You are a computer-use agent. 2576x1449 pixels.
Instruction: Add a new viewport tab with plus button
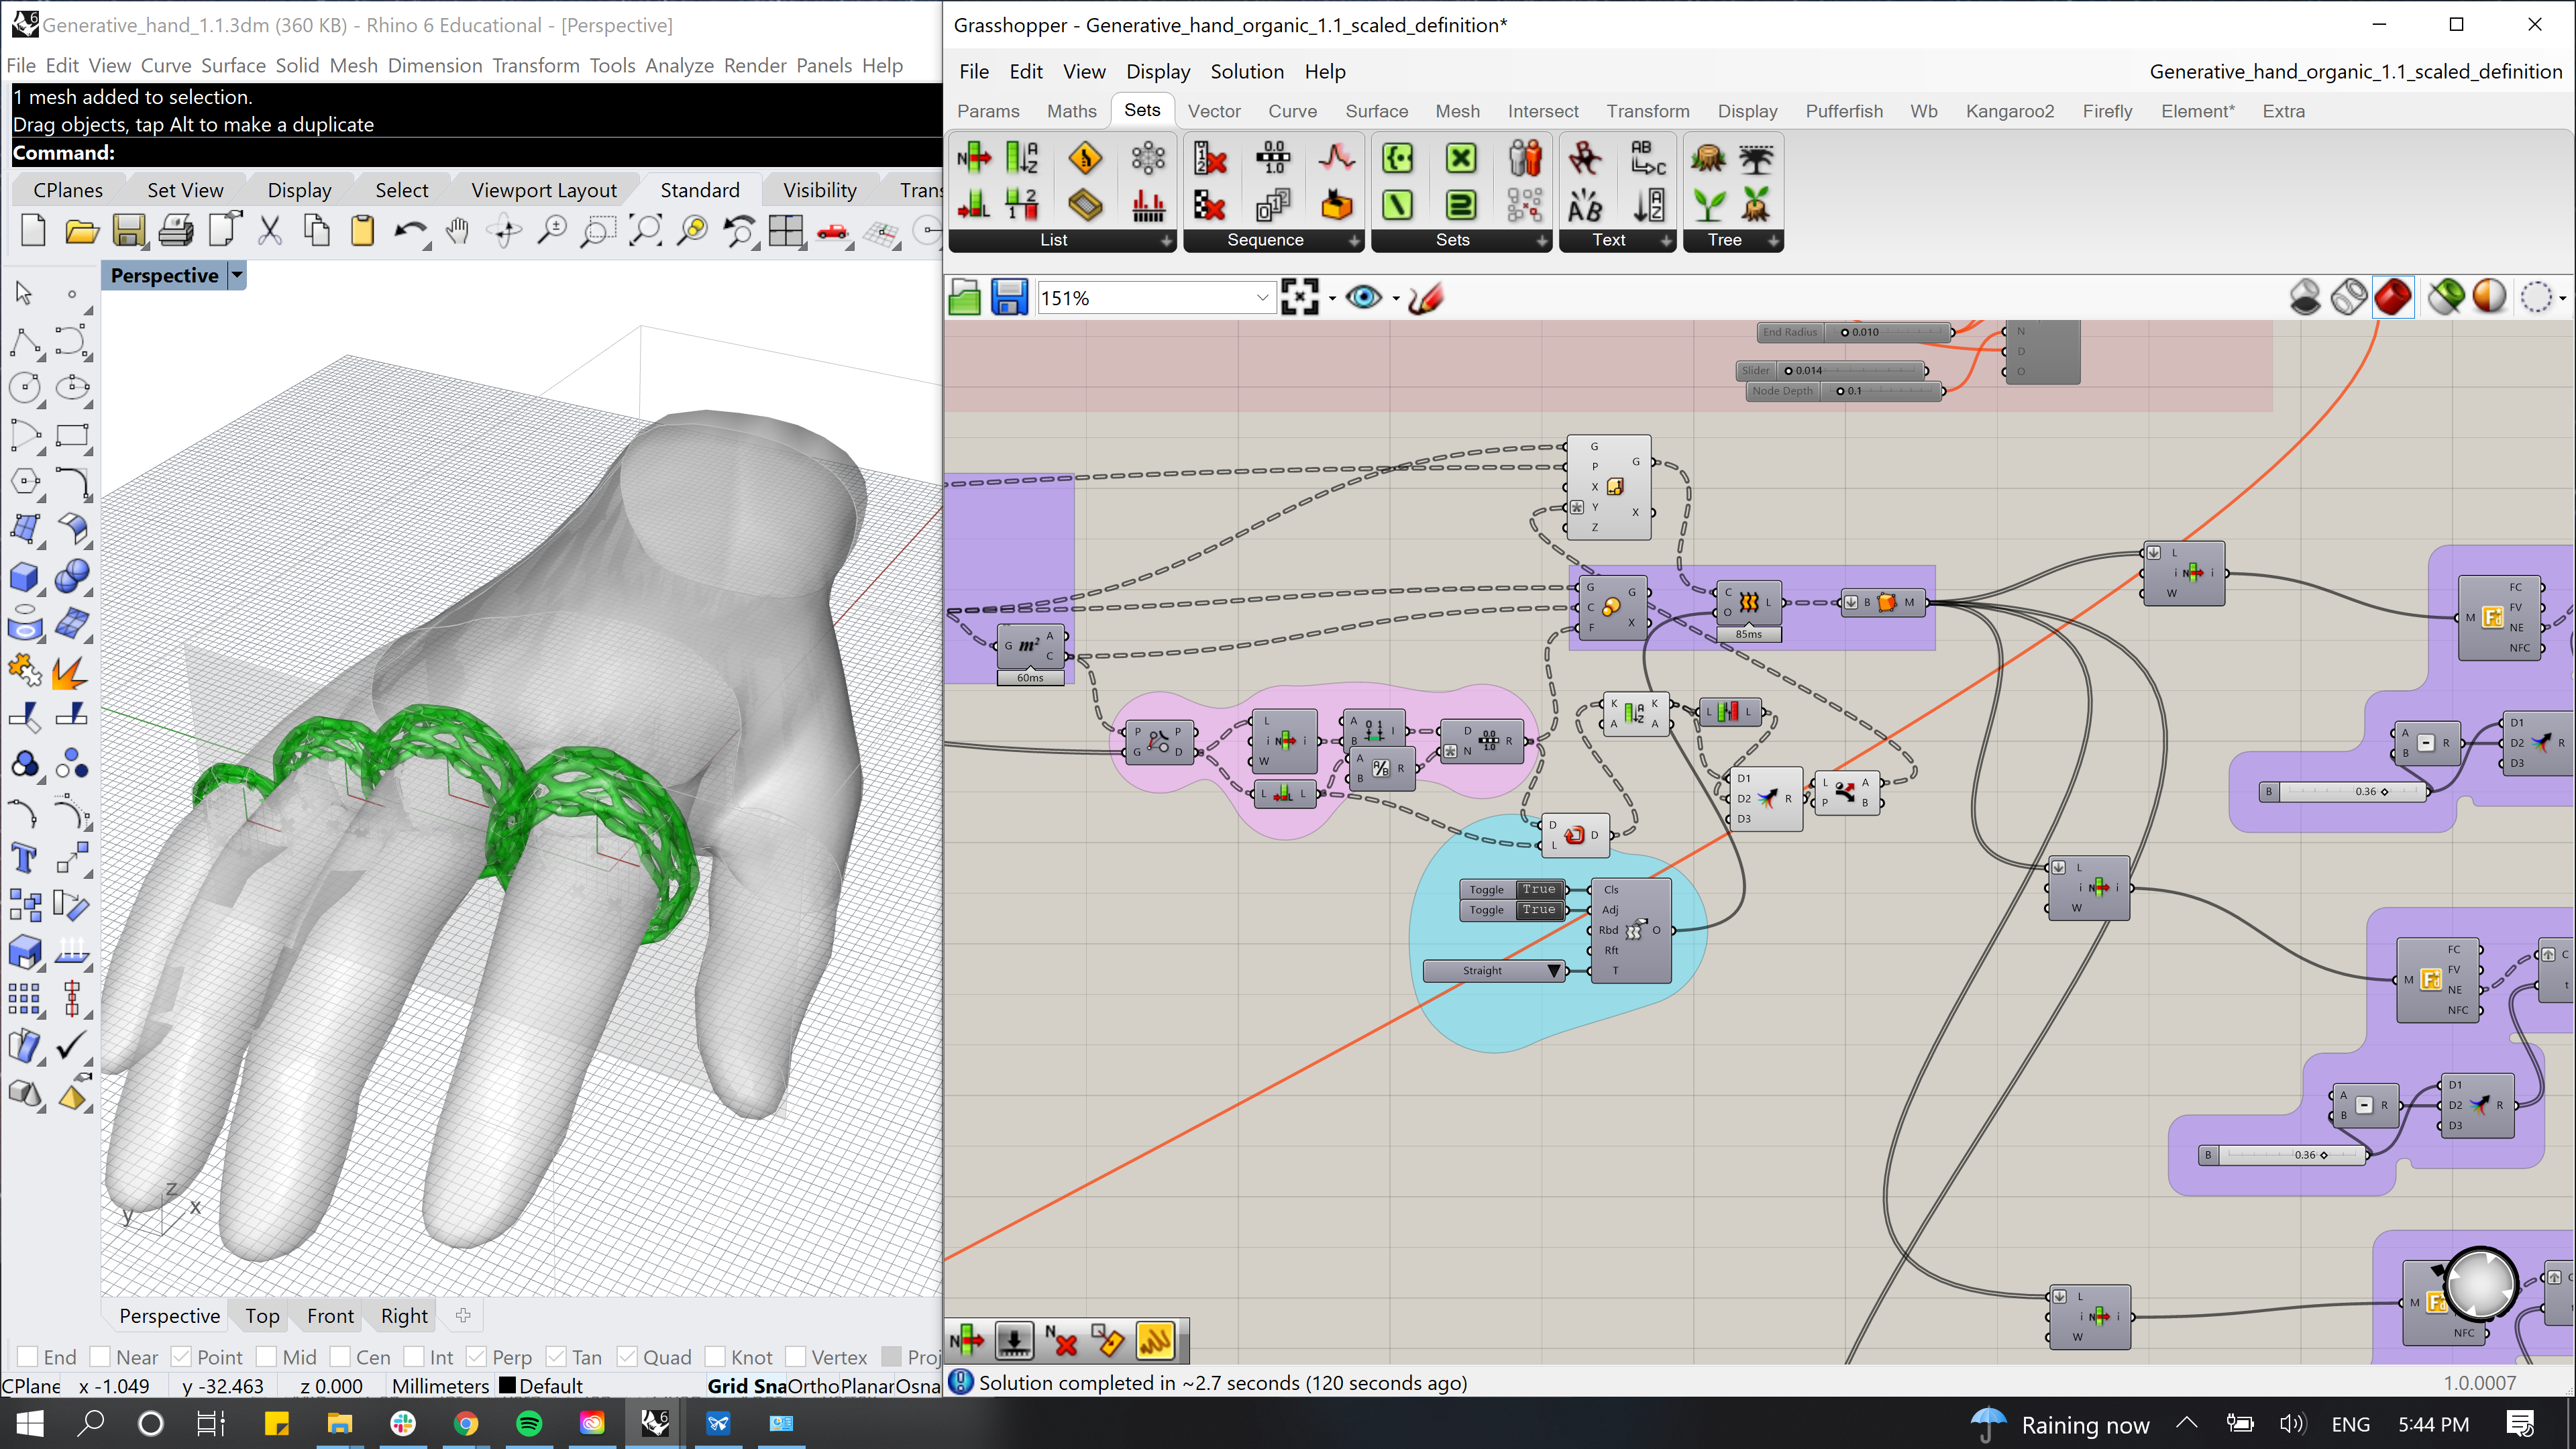[463, 1315]
